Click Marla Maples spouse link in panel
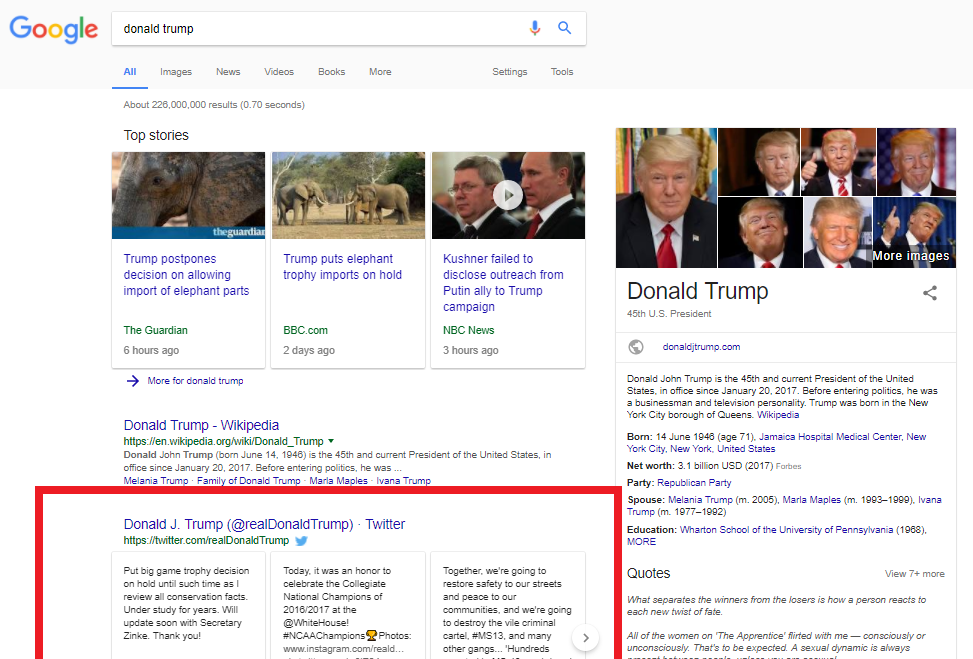The width and height of the screenshot is (973, 659). coord(812,500)
